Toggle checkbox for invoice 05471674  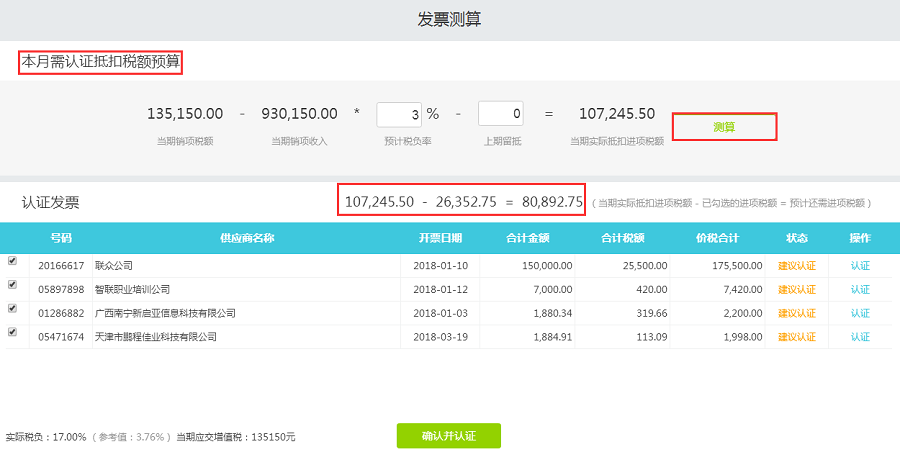[12, 332]
